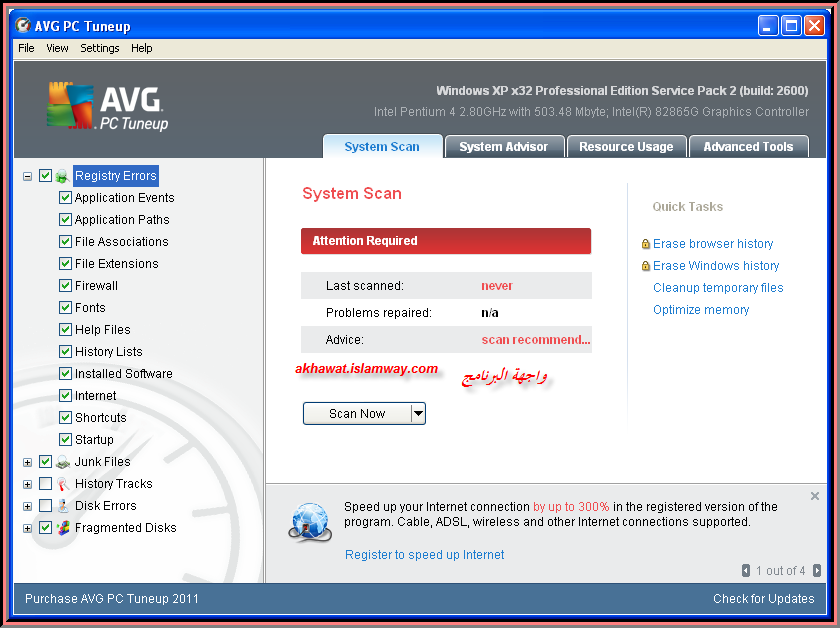Expand the Junk Files tree node

[27, 462]
